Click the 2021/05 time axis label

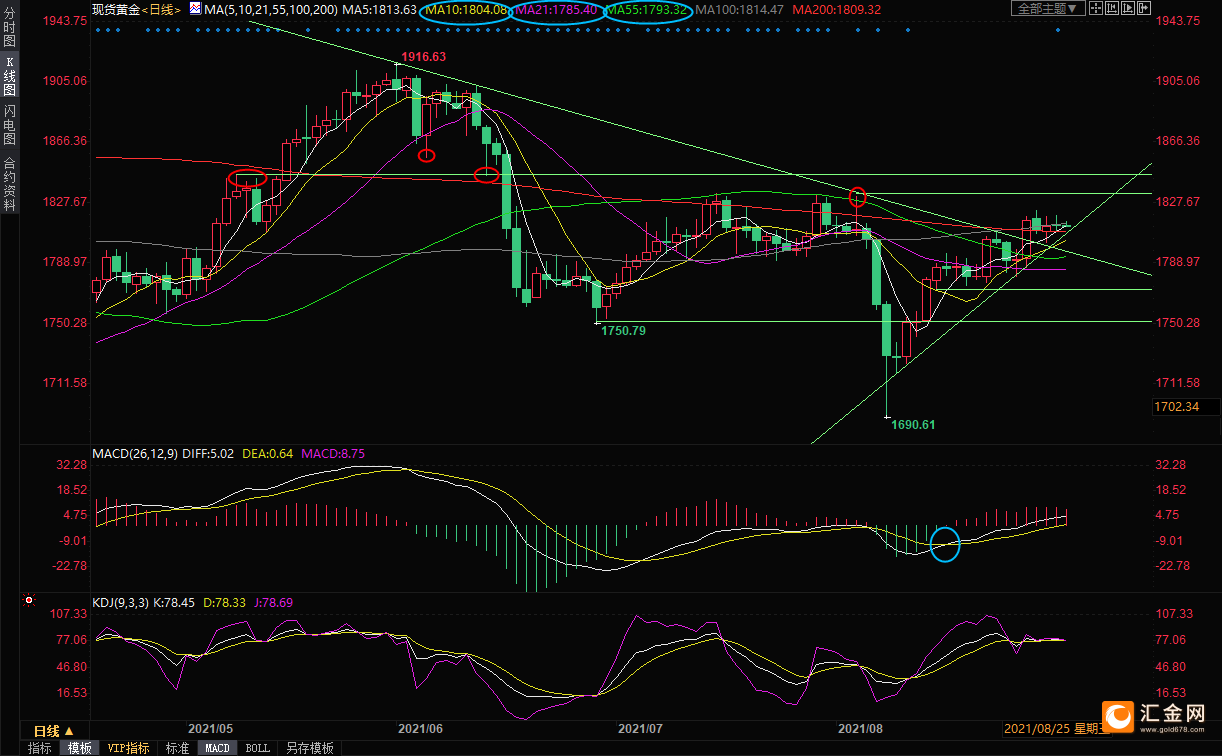coord(210,729)
